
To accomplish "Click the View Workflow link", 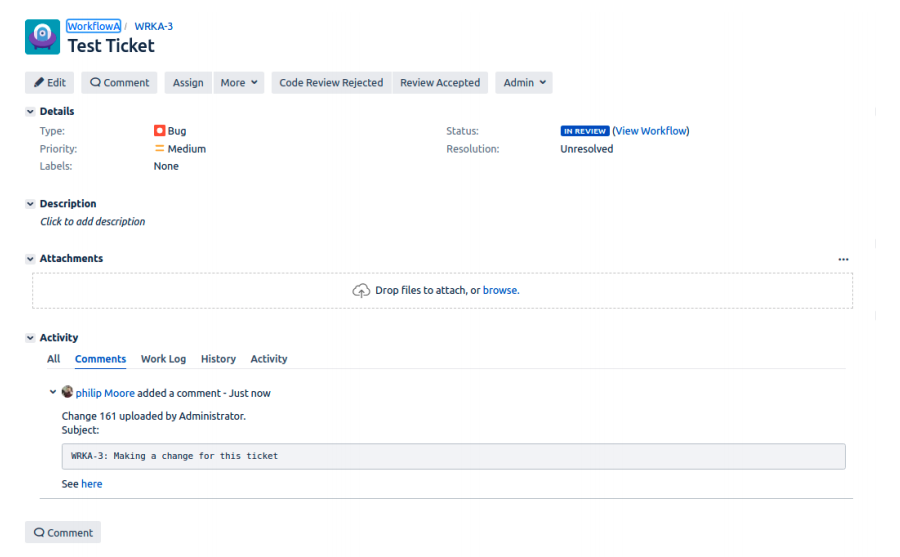I will (651, 131).
